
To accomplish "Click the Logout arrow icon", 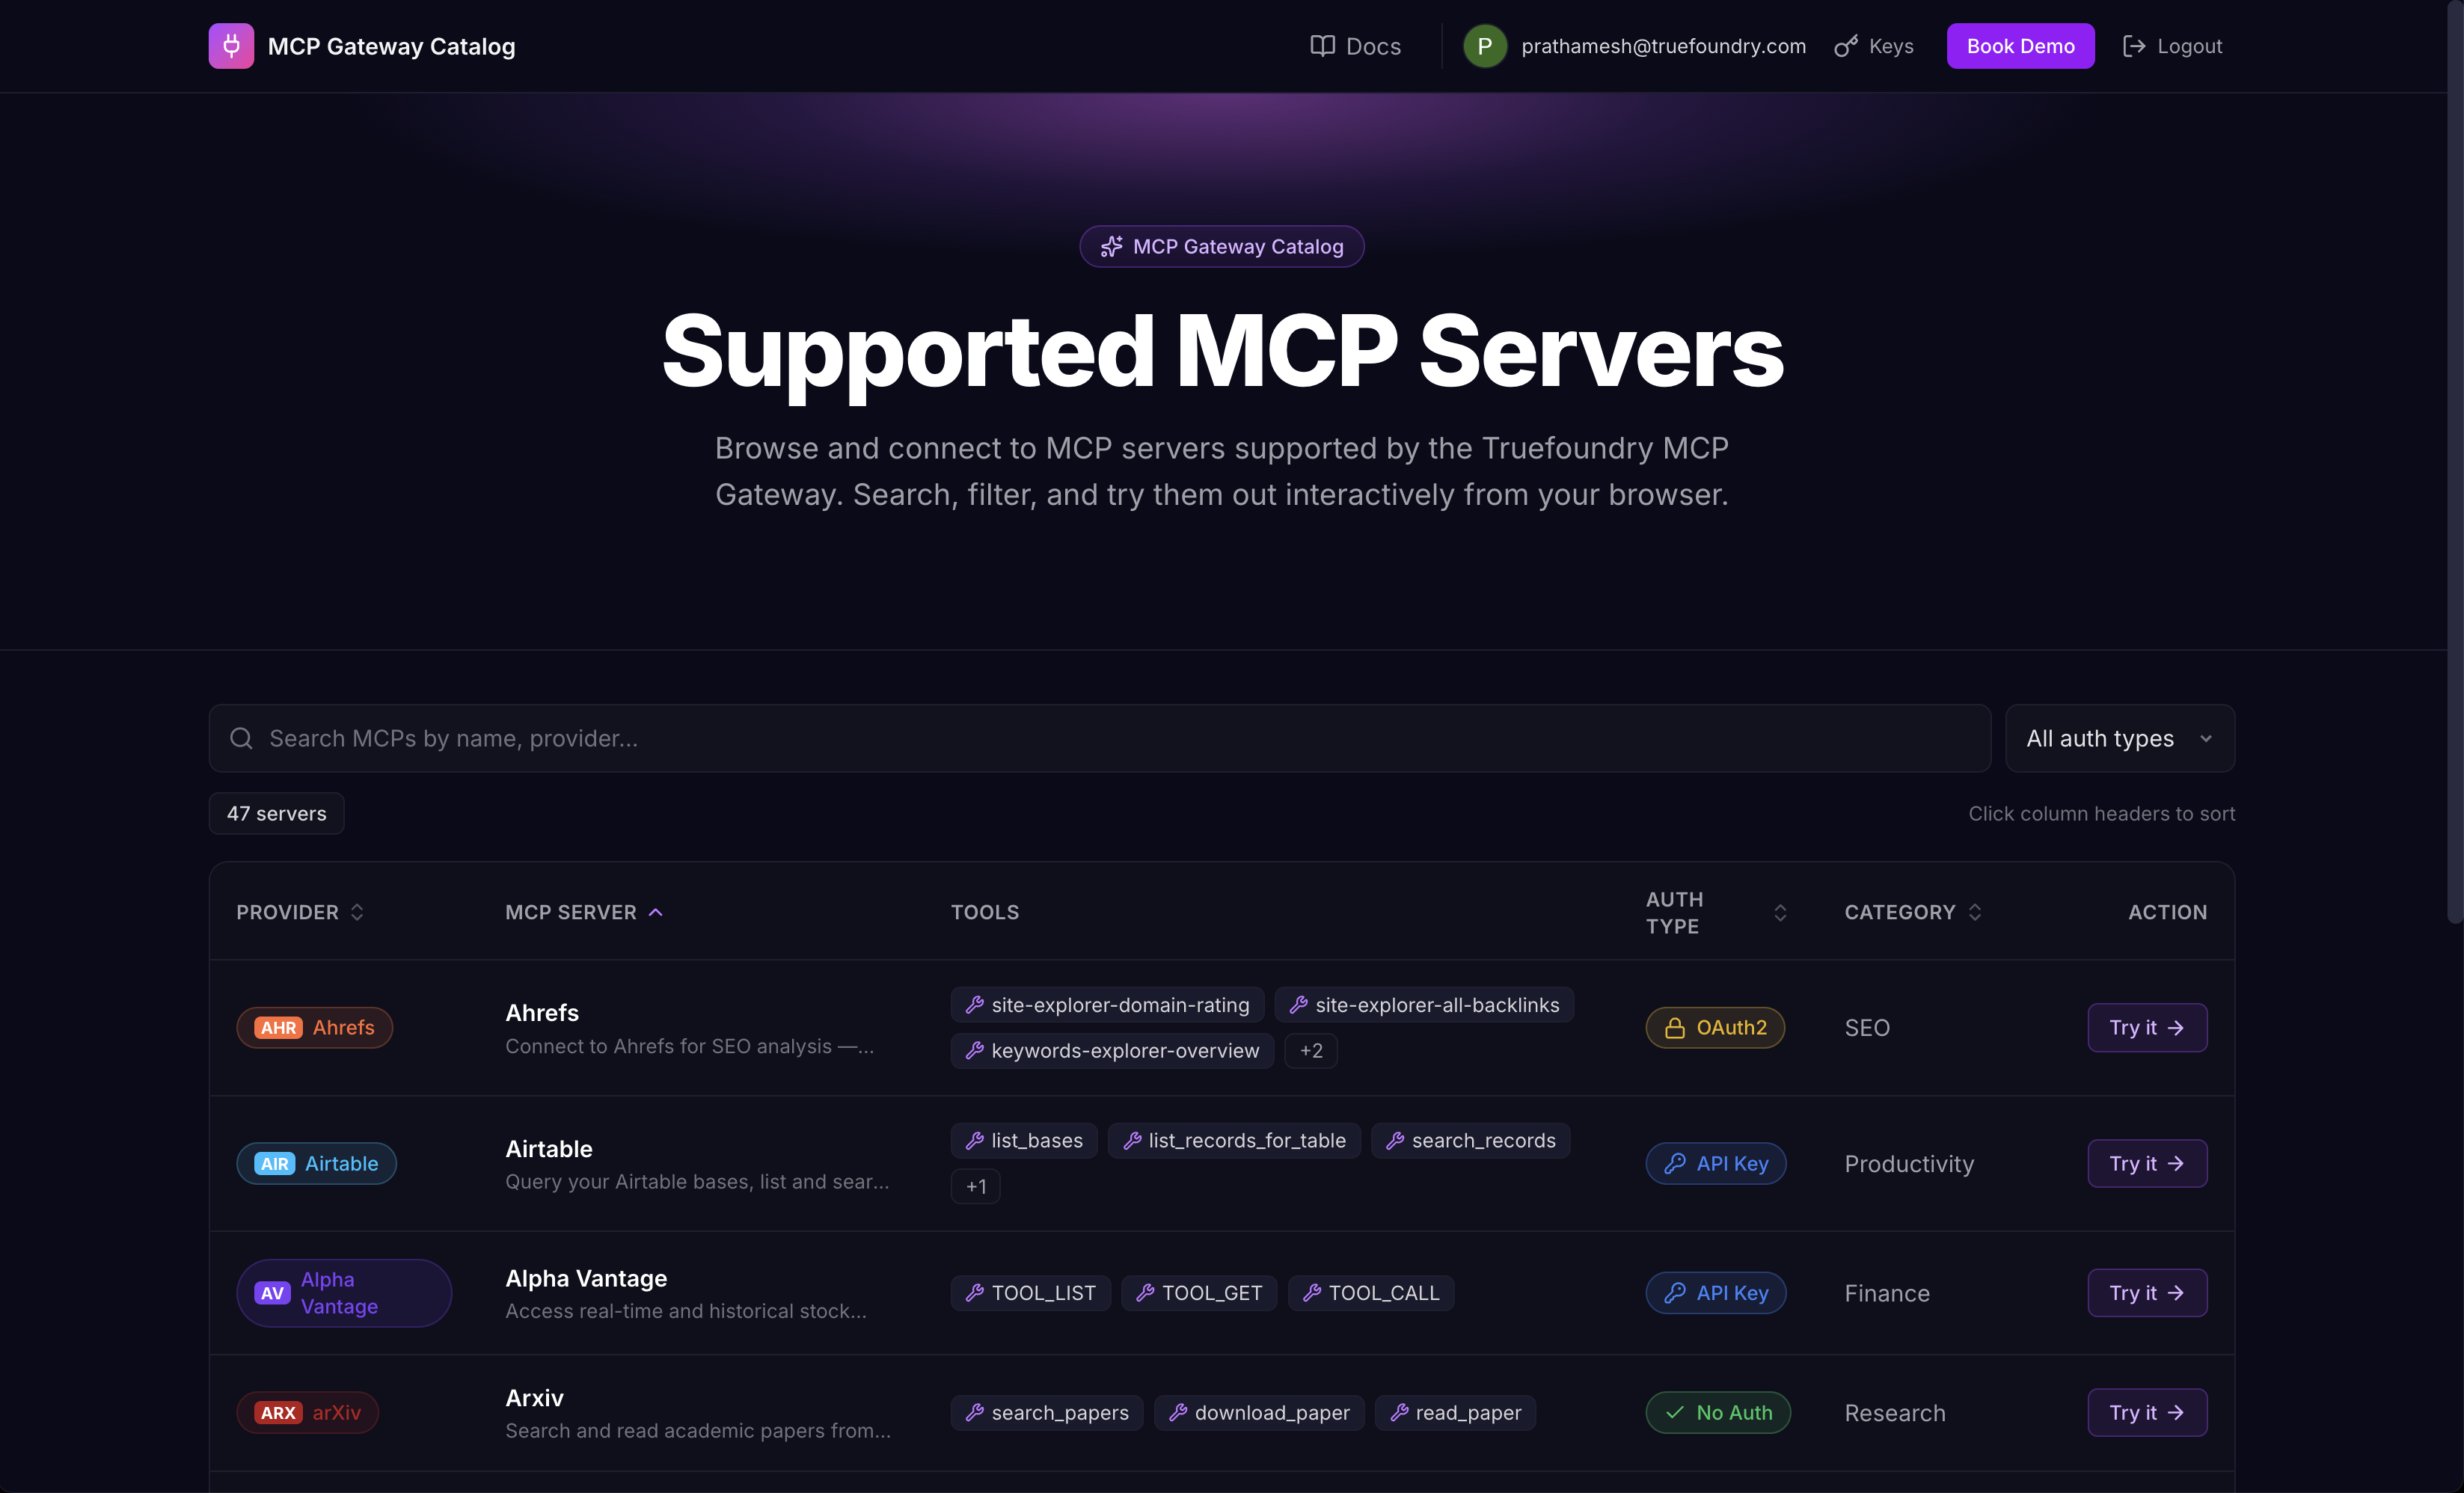I will pyautogui.click(x=2134, y=46).
